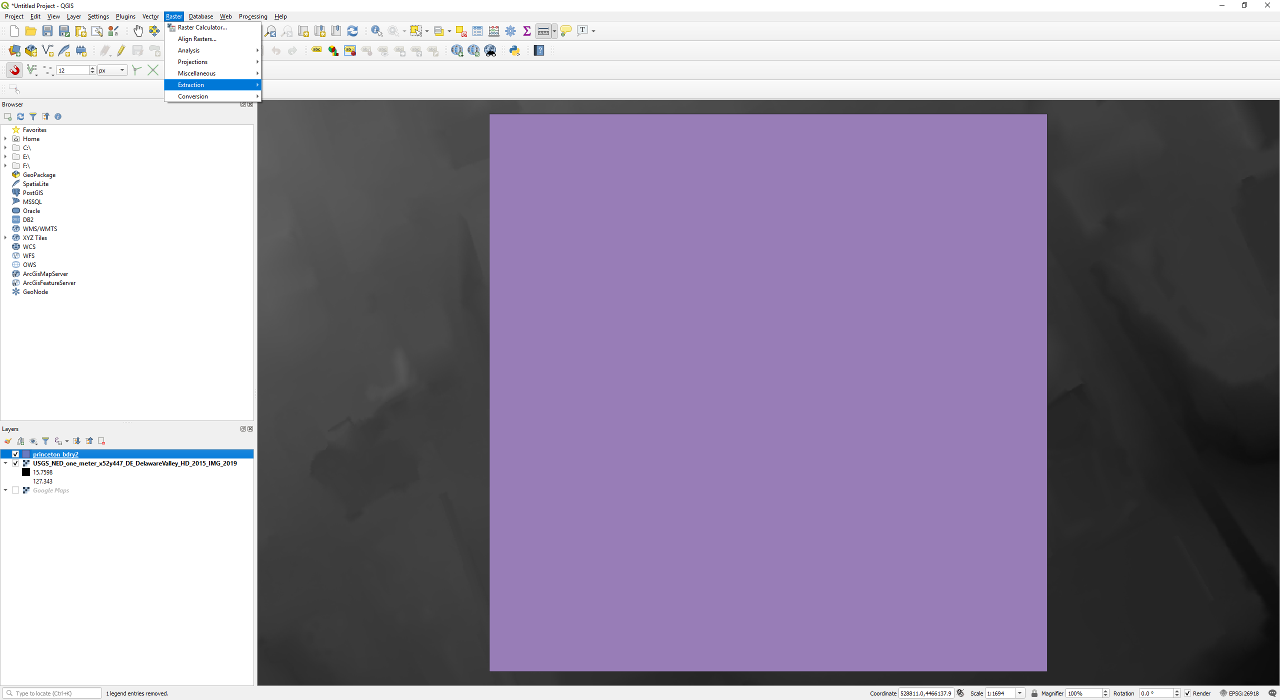Image resolution: width=1280 pixels, height=700 pixels.
Task: Click the black 15.7598 legend swatch
Action: (x=26, y=472)
